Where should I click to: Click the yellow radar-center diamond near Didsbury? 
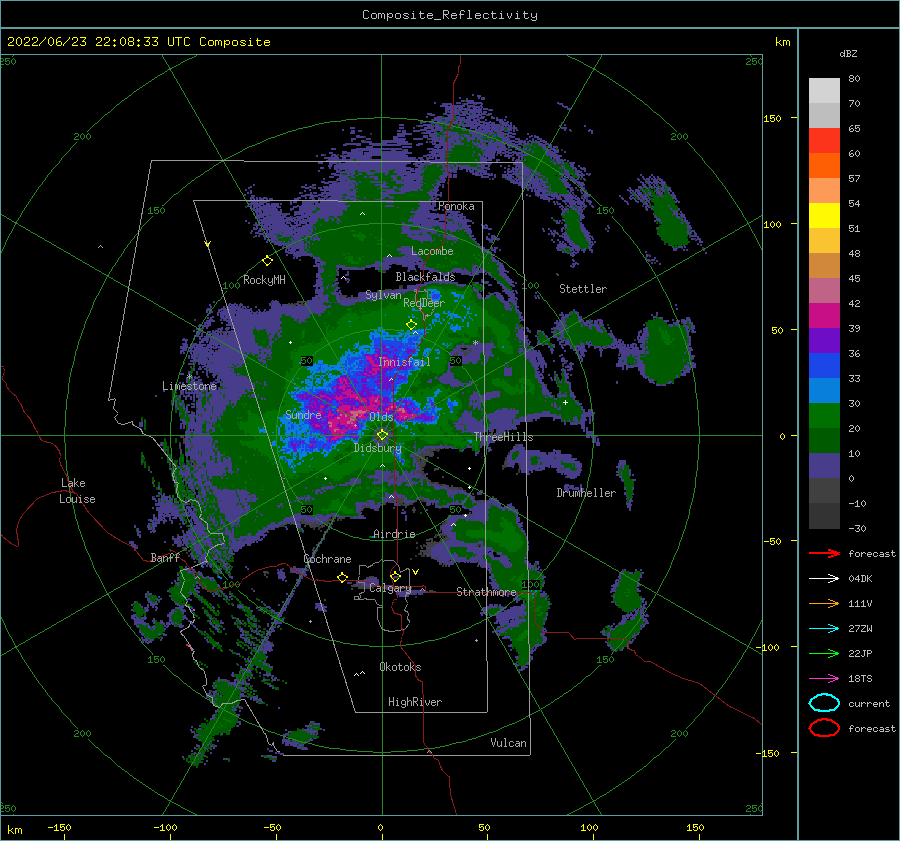[x=382, y=435]
